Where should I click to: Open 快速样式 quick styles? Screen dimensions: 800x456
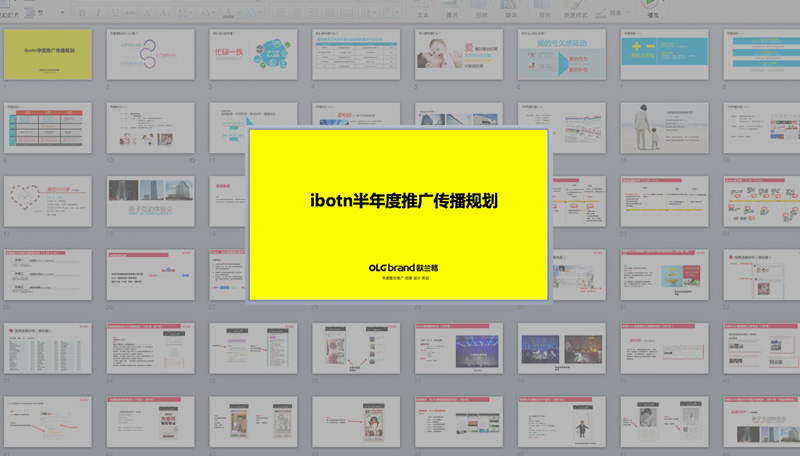coord(576,10)
